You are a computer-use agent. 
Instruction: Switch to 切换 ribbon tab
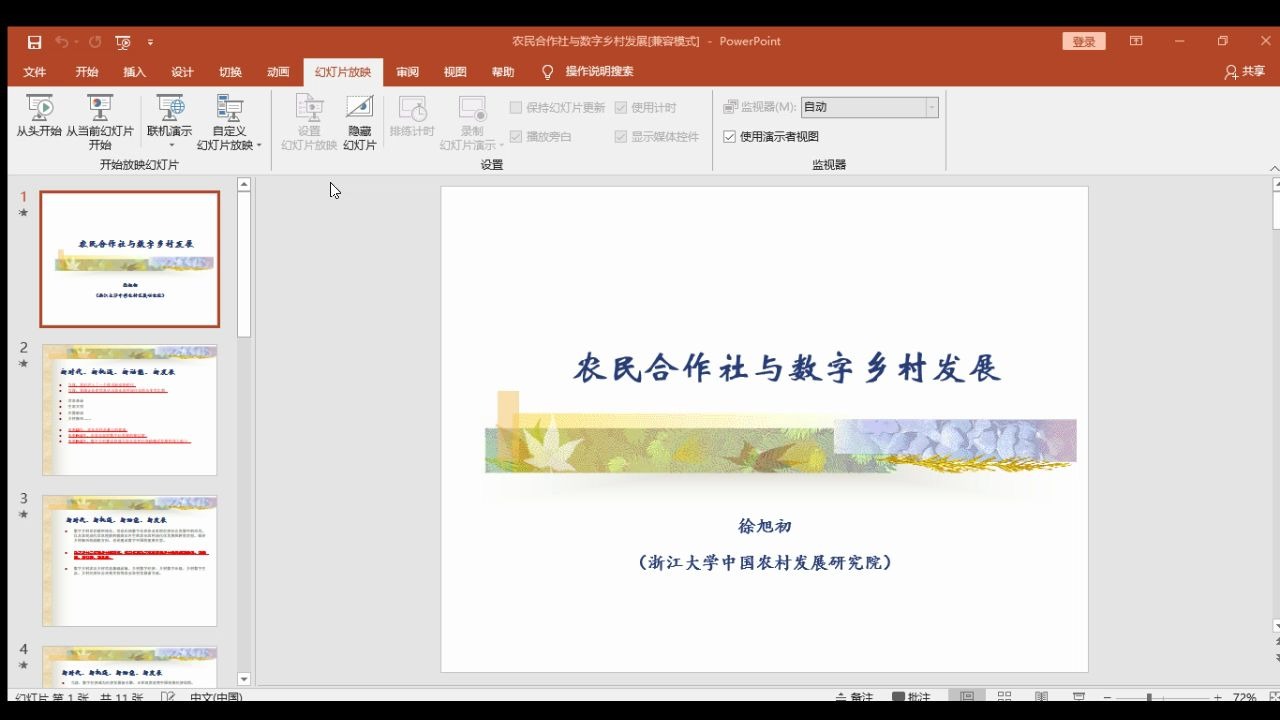[231, 72]
